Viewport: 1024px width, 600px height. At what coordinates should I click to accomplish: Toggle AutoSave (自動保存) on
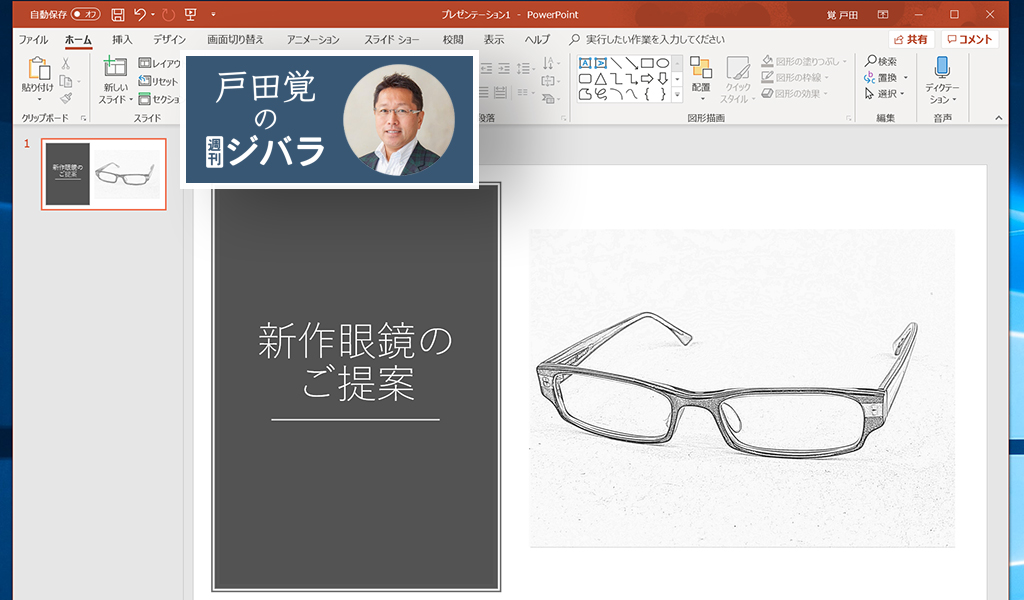coord(85,14)
